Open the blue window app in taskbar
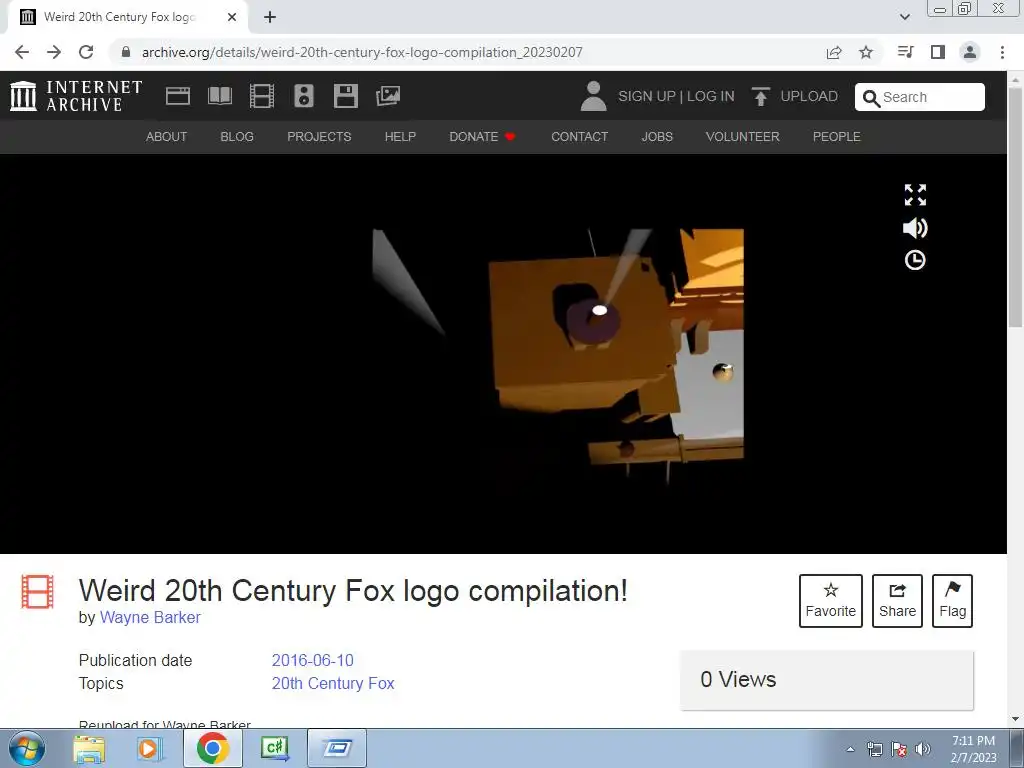The width and height of the screenshot is (1024, 768). point(337,748)
